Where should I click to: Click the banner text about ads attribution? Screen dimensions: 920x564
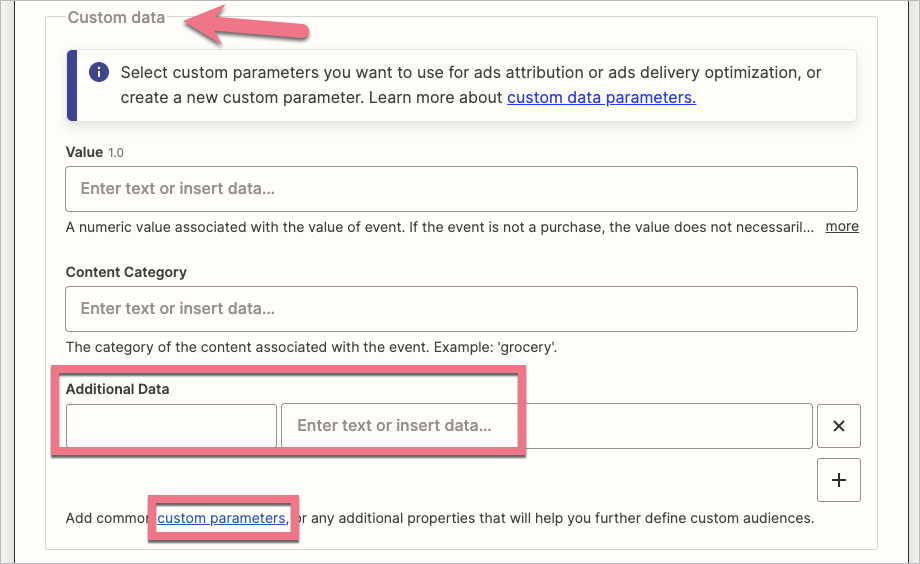click(x=470, y=73)
